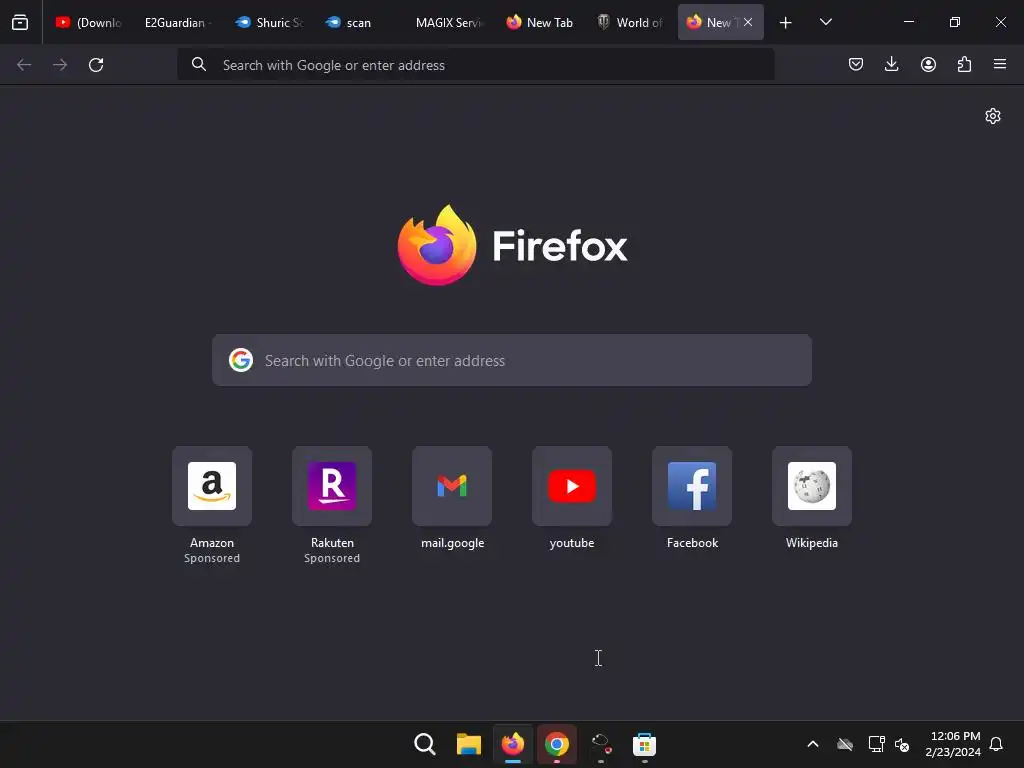Viewport: 1024px width, 768px height.
Task: Open Microsoft Store from taskbar
Action: tap(644, 744)
